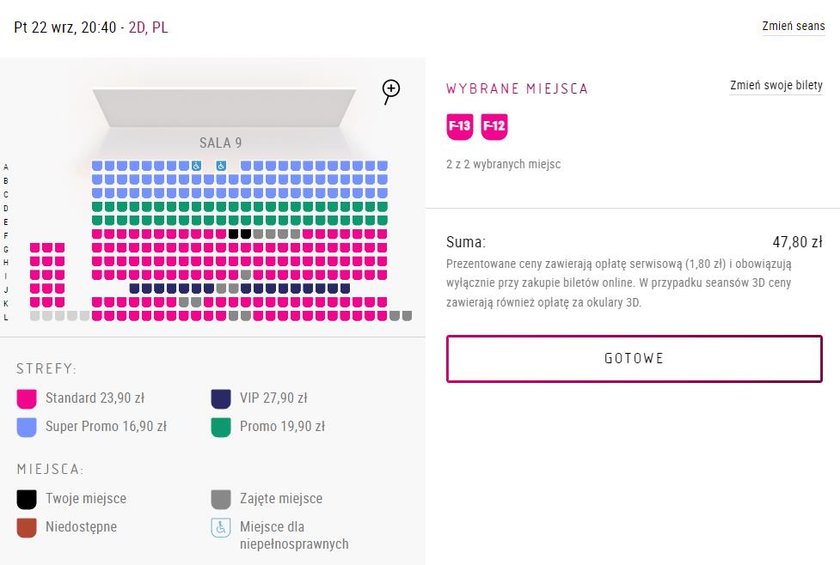Viewport: 840px width, 565px height.
Task: Click the Zmień seans link
Action: tap(793, 27)
